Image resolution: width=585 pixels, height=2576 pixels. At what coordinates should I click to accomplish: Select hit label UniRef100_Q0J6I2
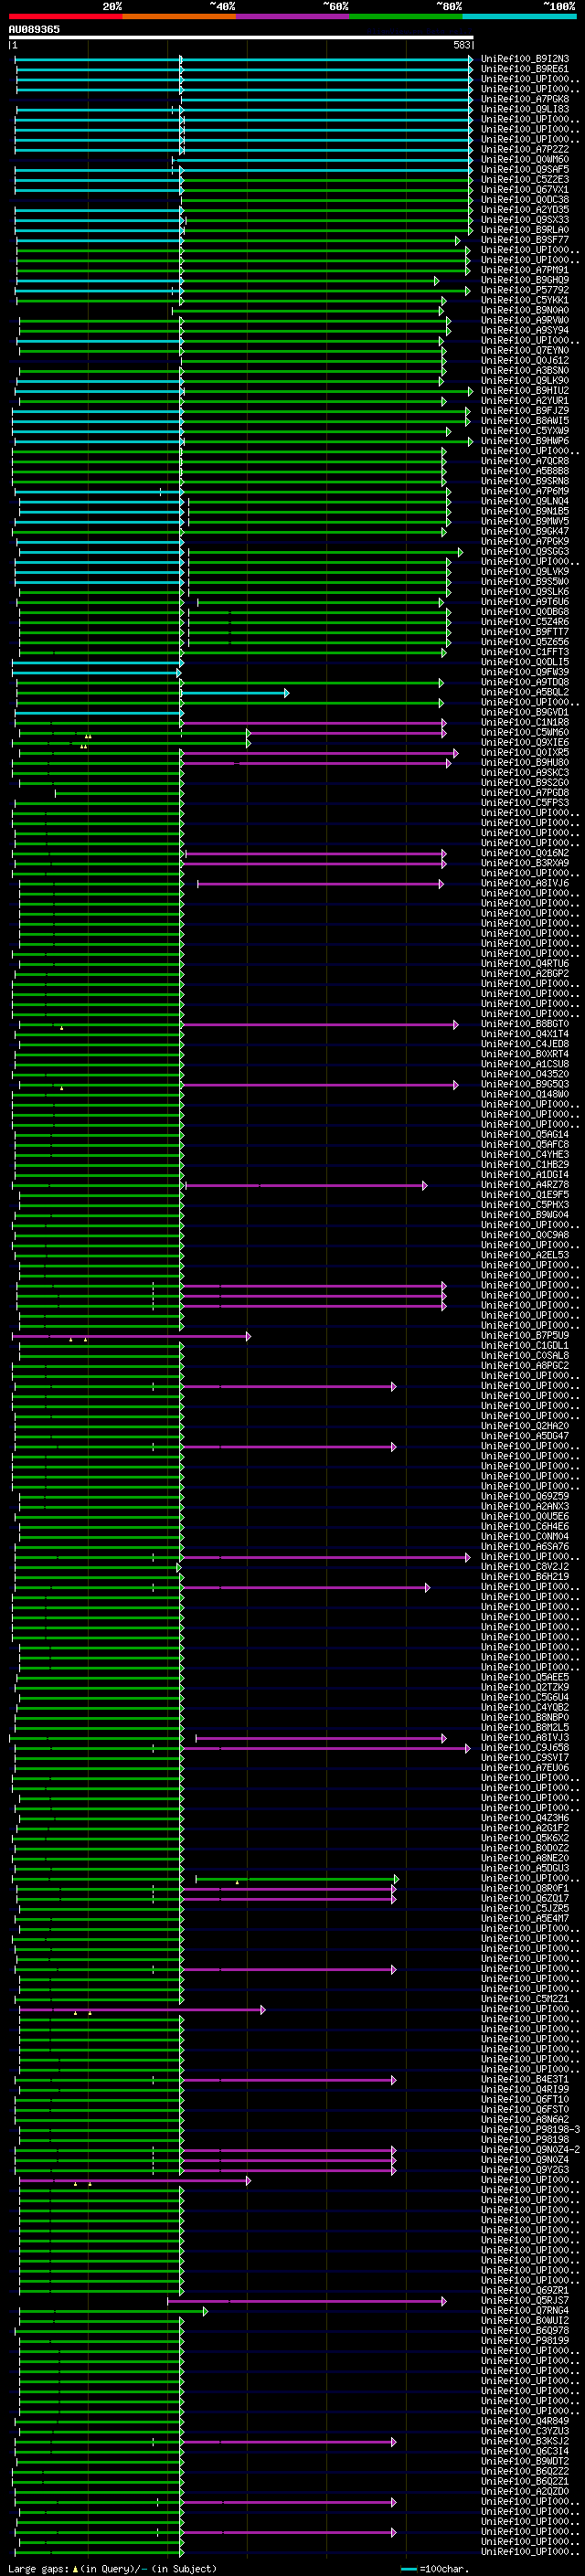525,361
